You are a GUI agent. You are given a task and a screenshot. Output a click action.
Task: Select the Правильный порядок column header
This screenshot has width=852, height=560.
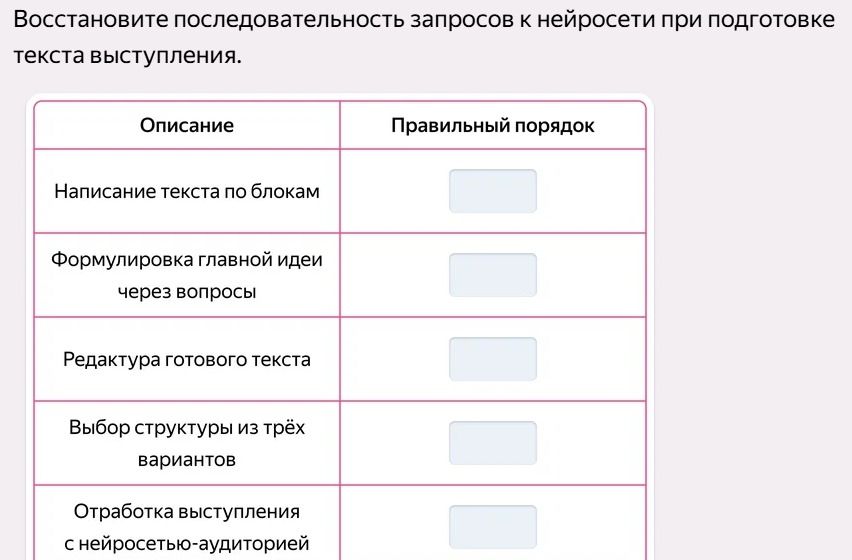coord(493,125)
